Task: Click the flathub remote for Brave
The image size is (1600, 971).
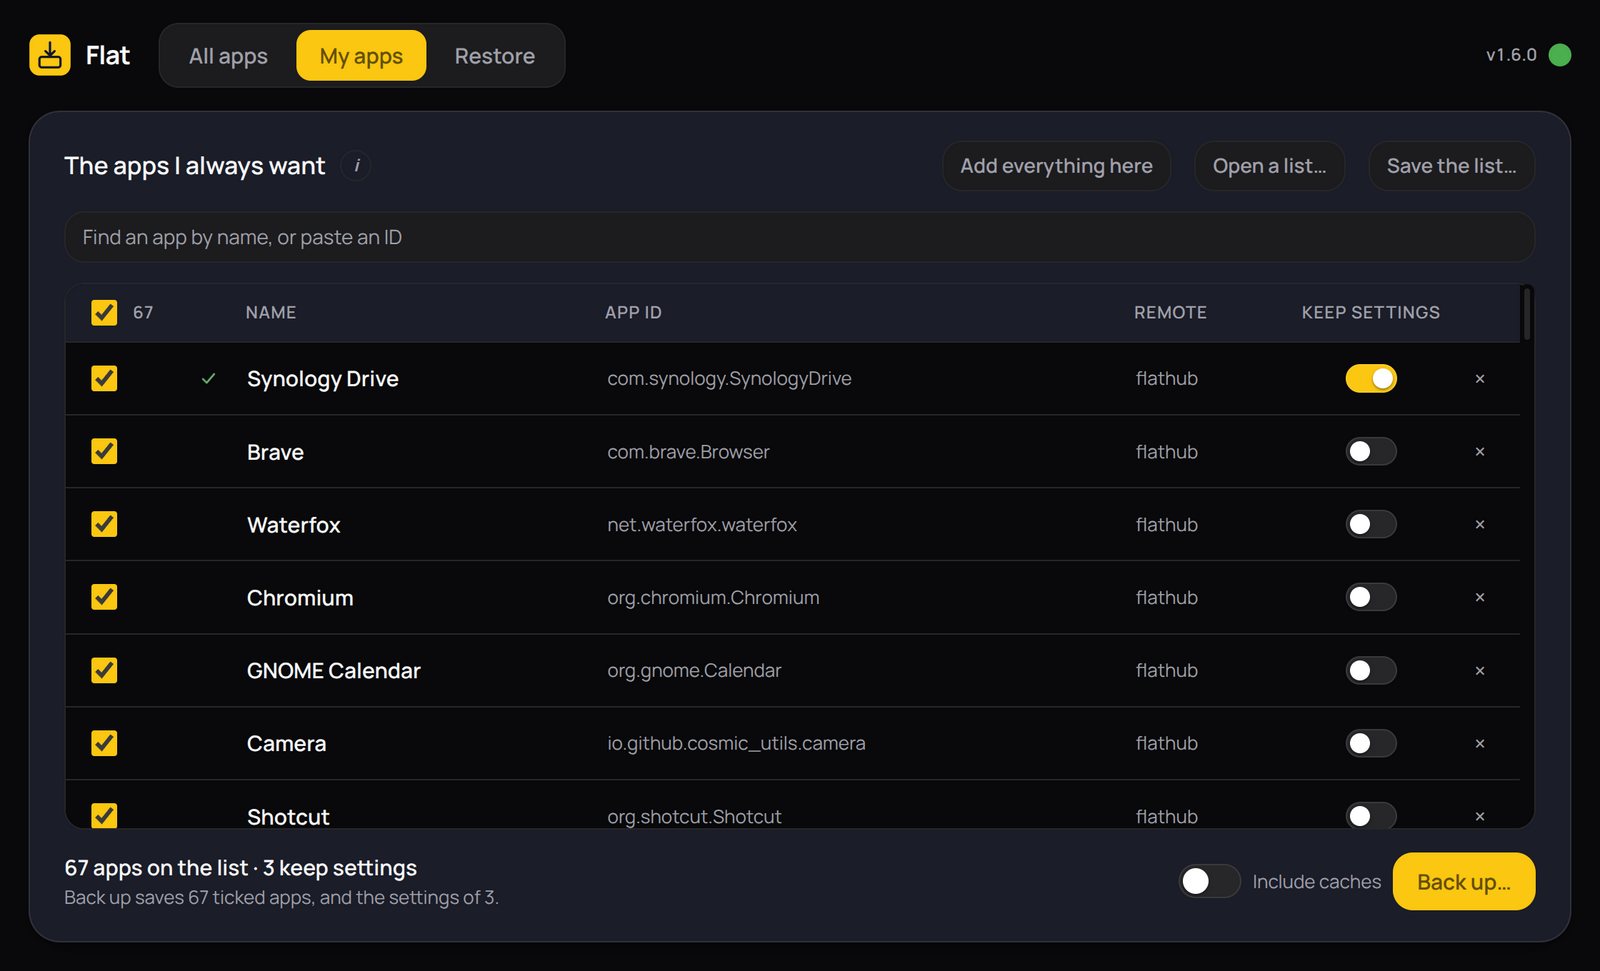Action: (x=1167, y=452)
